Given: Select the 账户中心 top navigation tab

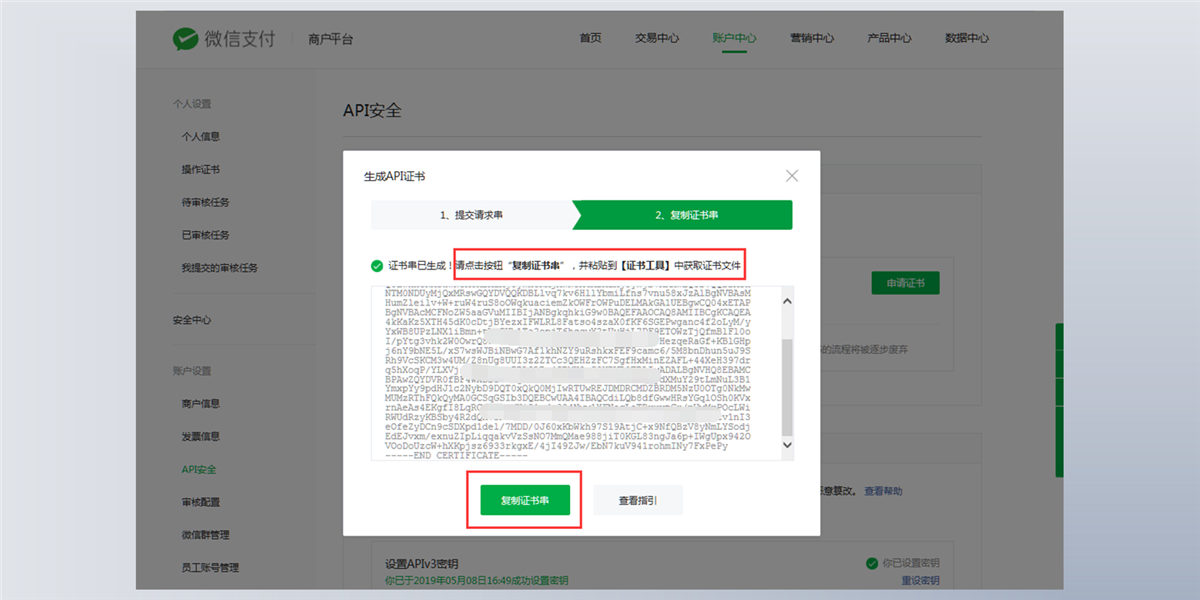Looking at the screenshot, I should click(735, 38).
